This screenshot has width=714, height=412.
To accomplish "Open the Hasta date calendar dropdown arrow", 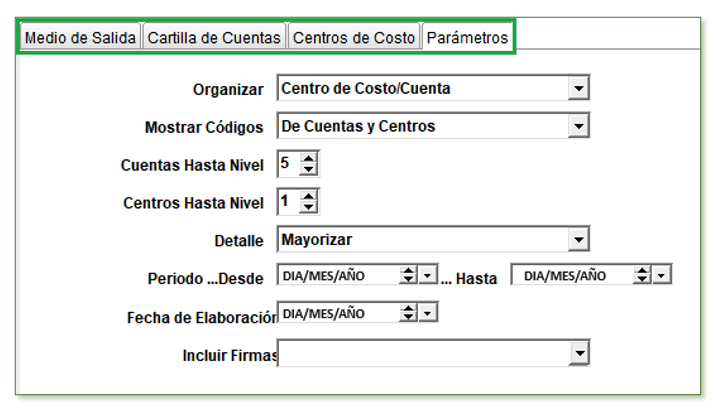I will click(662, 275).
